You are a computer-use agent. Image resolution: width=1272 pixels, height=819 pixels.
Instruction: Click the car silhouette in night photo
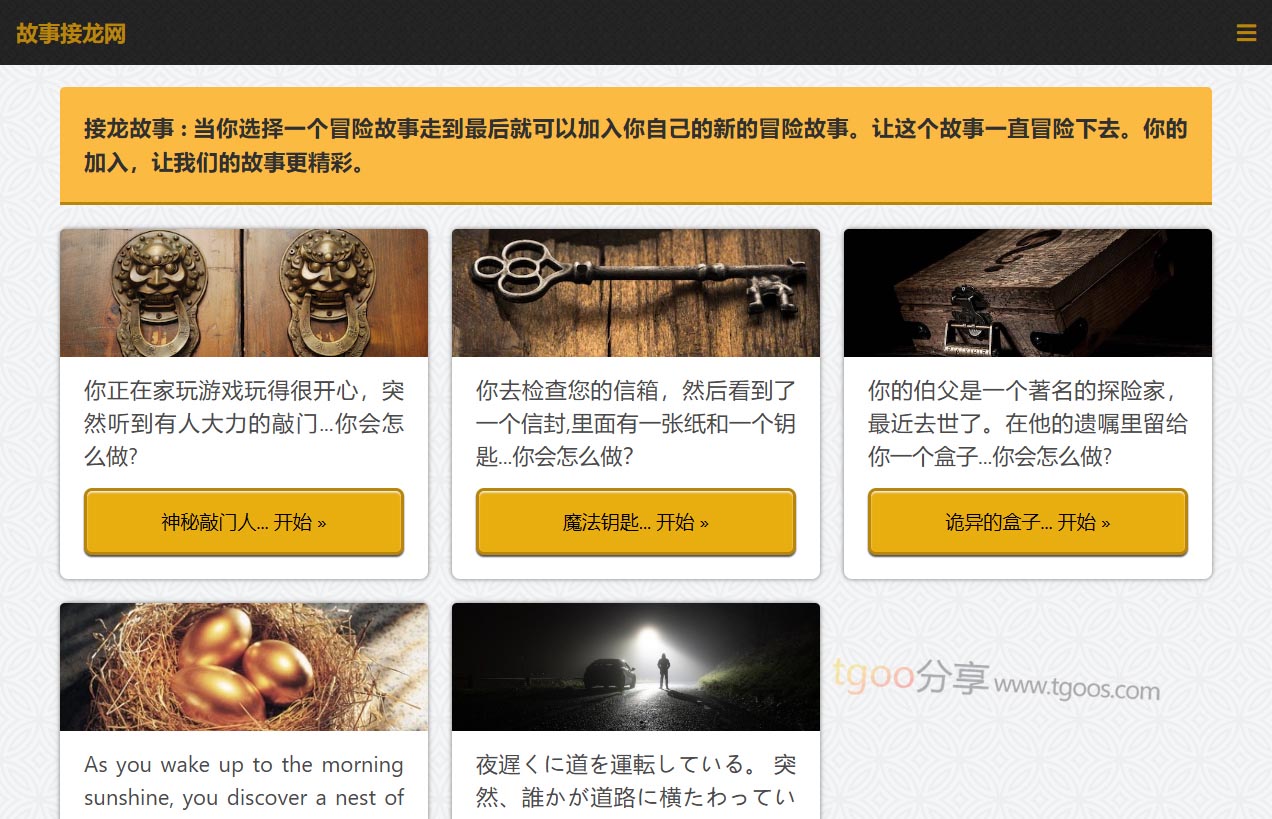point(610,673)
